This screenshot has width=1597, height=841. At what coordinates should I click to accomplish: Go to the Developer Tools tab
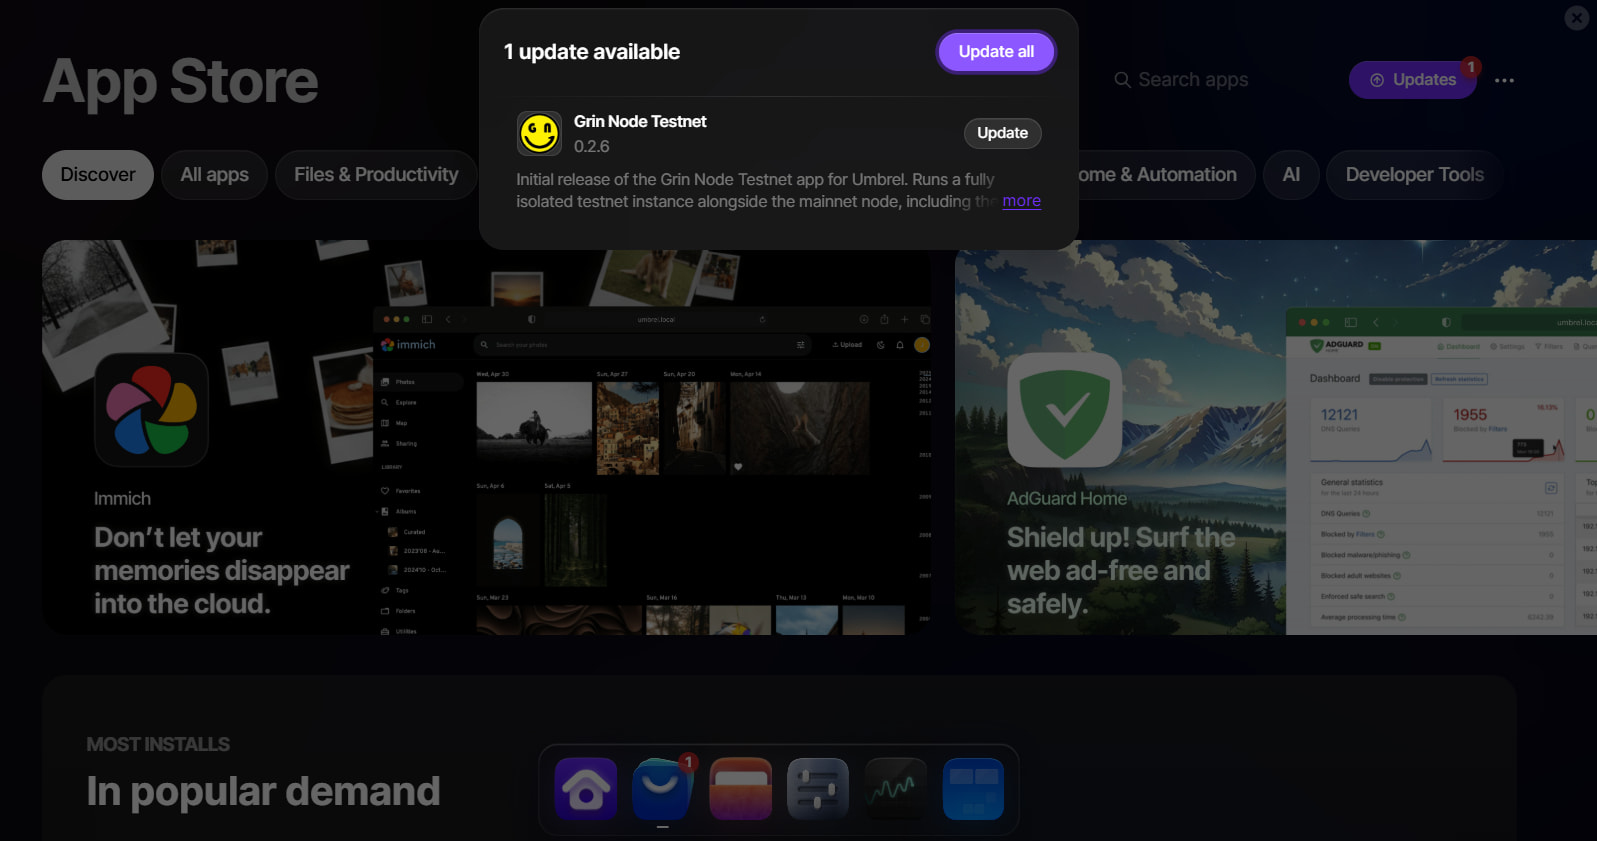pyautogui.click(x=1414, y=175)
